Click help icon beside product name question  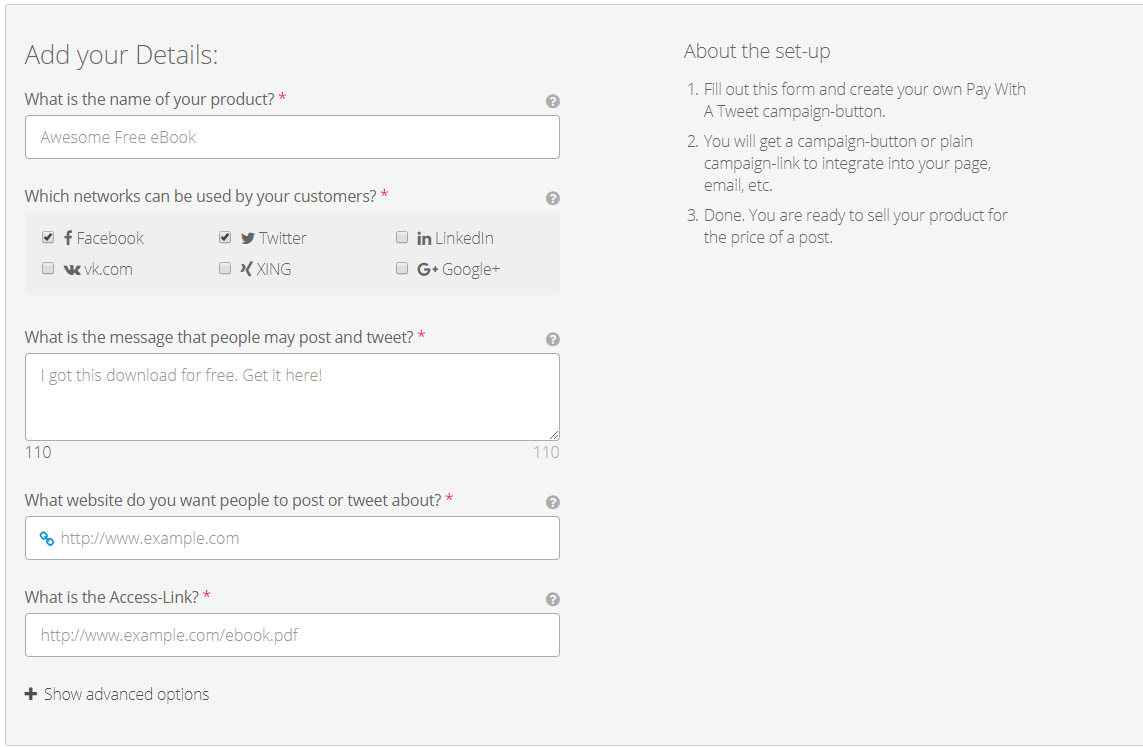(553, 101)
